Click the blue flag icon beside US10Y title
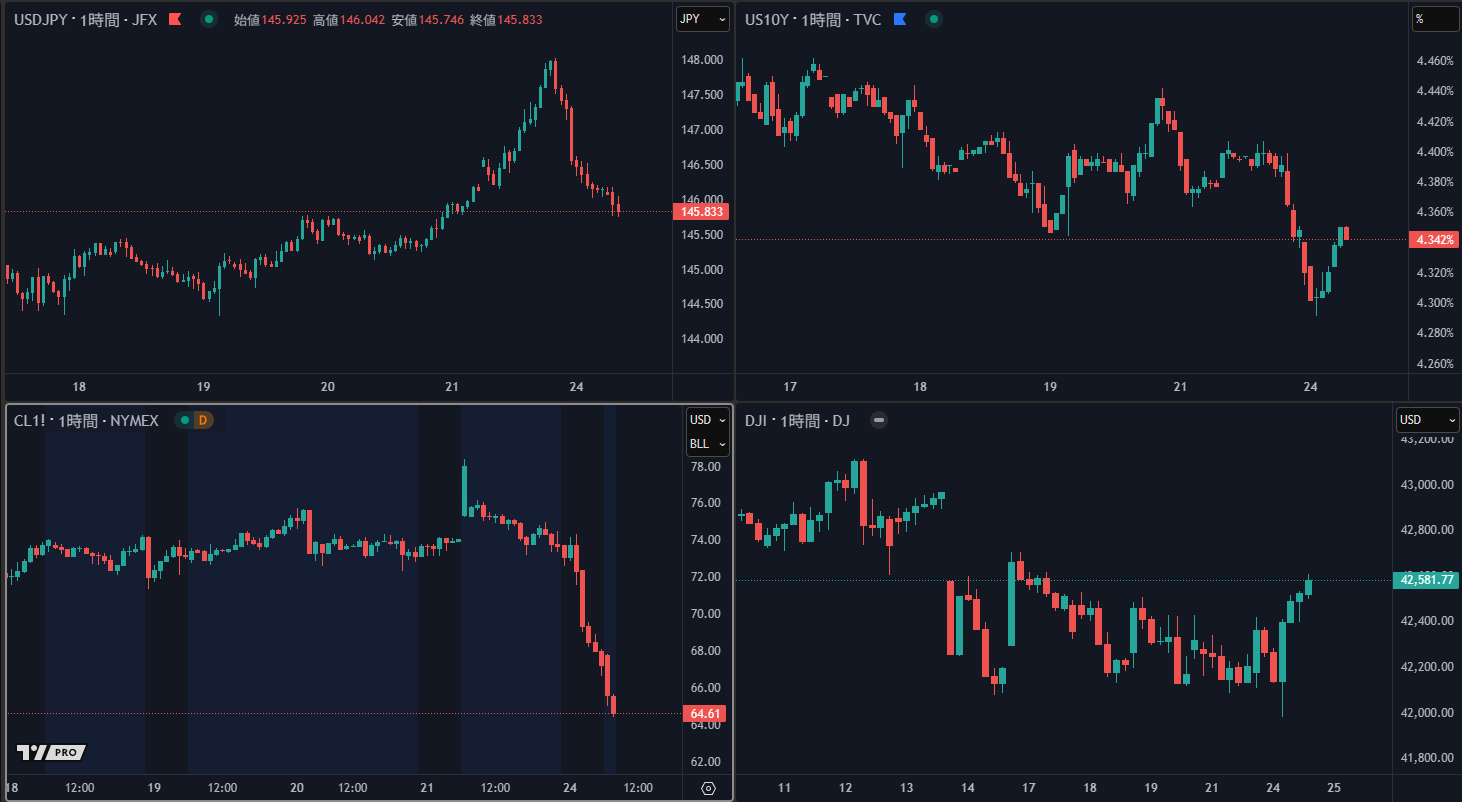Image resolution: width=1462 pixels, height=802 pixels. [x=900, y=19]
